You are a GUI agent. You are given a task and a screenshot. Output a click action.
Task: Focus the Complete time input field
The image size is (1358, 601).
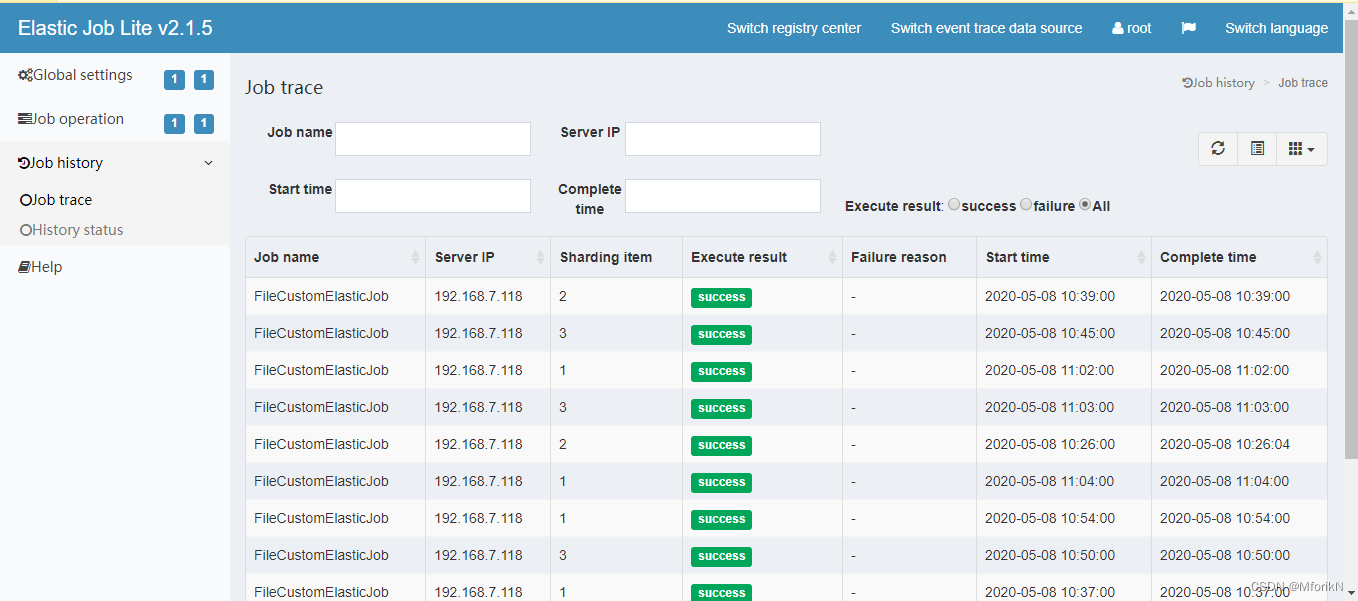(x=723, y=196)
